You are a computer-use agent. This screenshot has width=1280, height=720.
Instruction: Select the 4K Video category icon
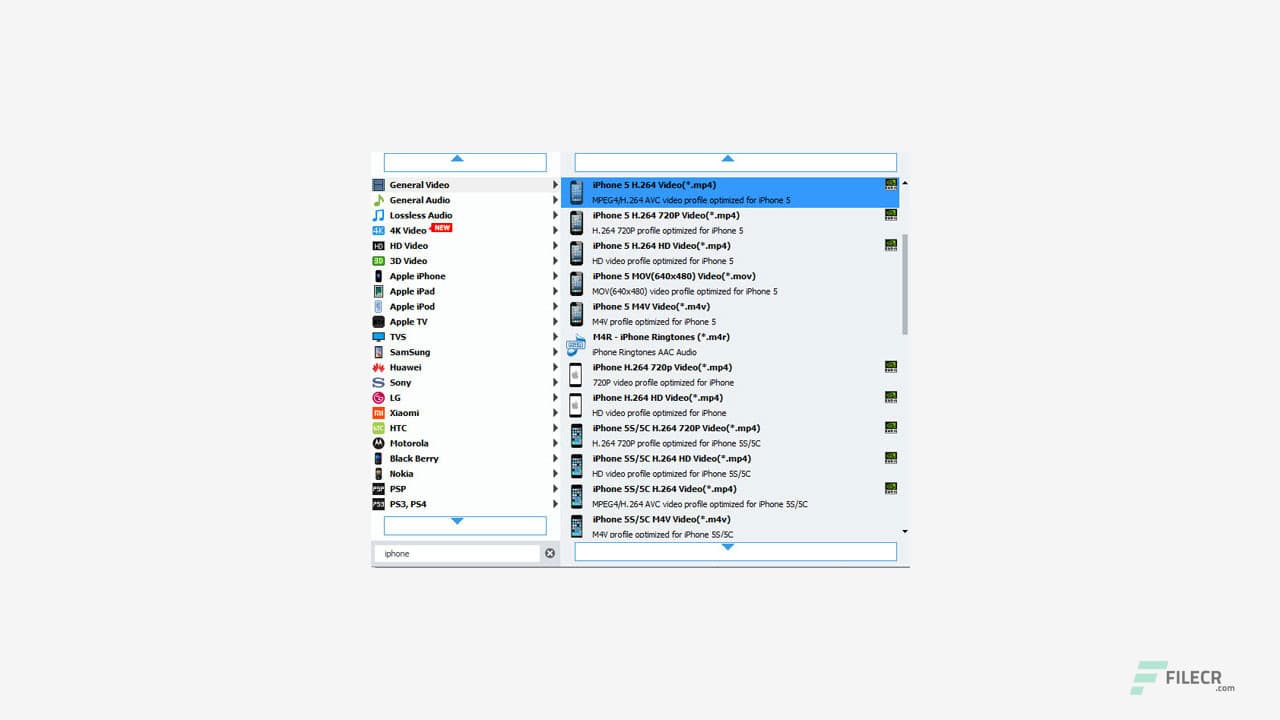[x=379, y=230]
